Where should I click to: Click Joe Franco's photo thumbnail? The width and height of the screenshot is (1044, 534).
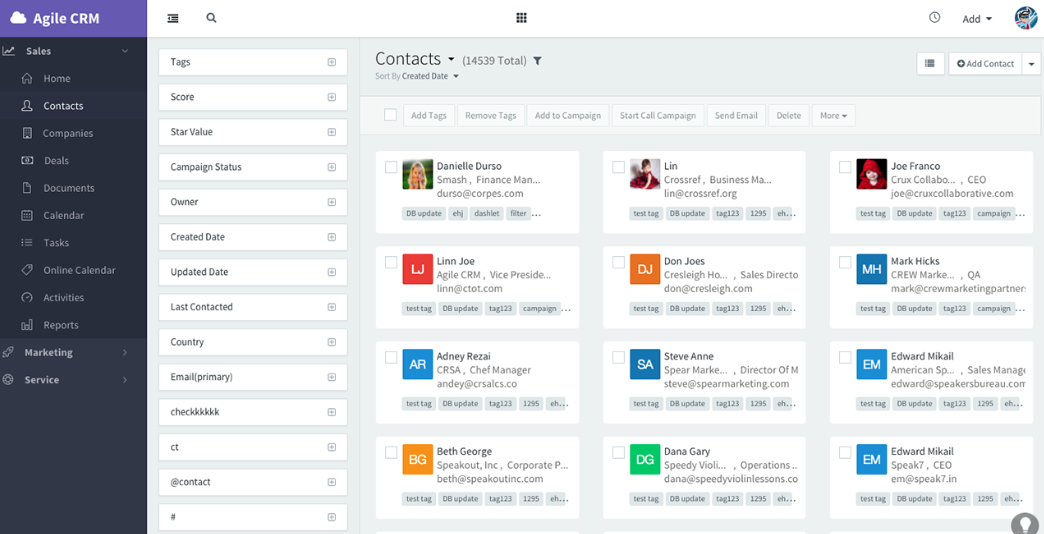click(872, 174)
